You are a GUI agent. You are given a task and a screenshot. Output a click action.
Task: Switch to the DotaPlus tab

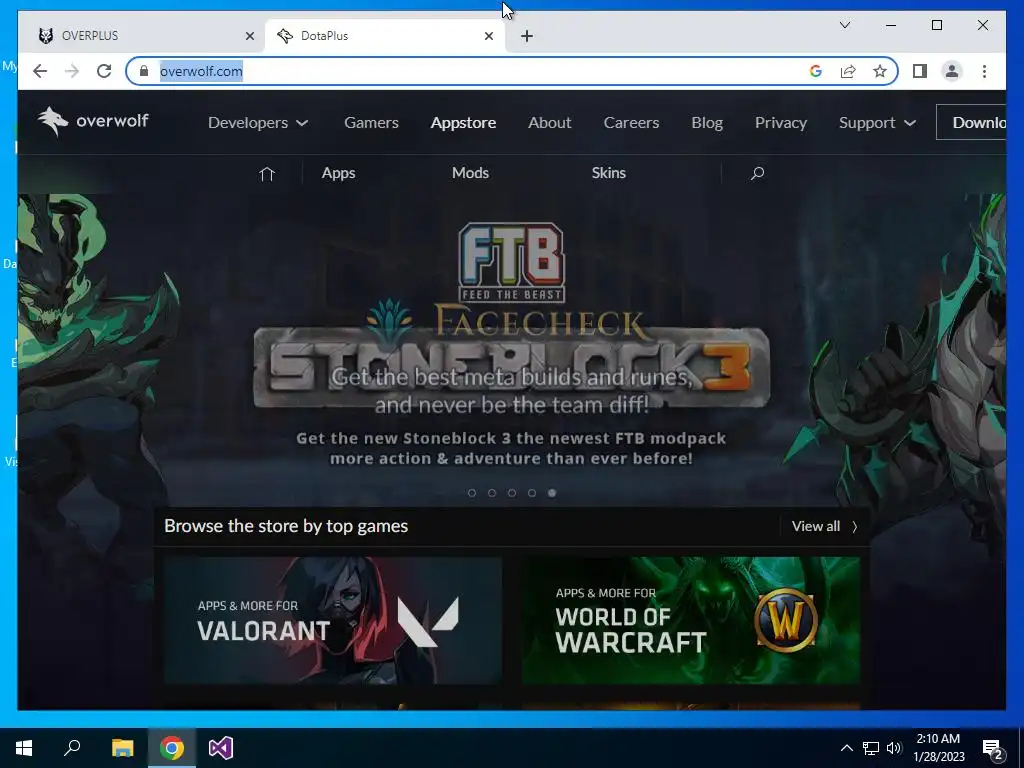click(385, 36)
